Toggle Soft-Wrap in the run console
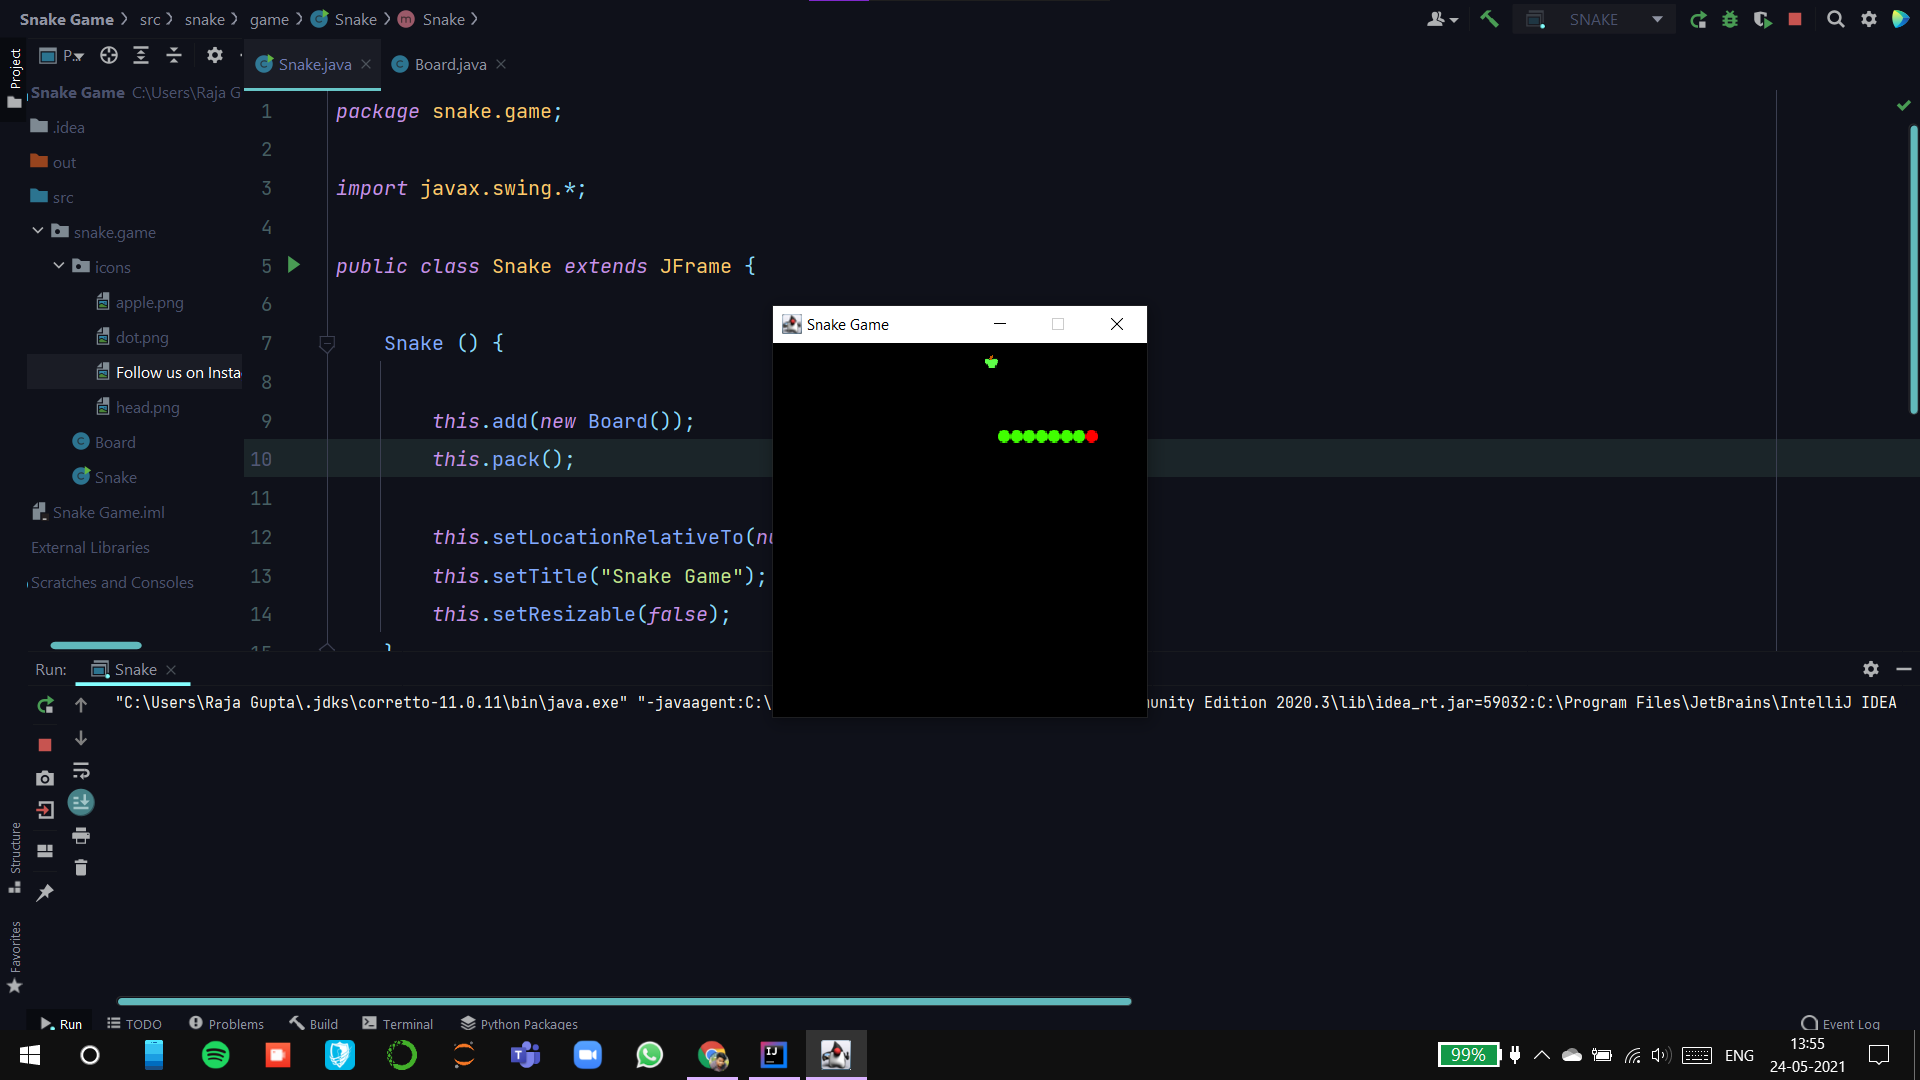The width and height of the screenshot is (1920, 1080). coord(81,771)
